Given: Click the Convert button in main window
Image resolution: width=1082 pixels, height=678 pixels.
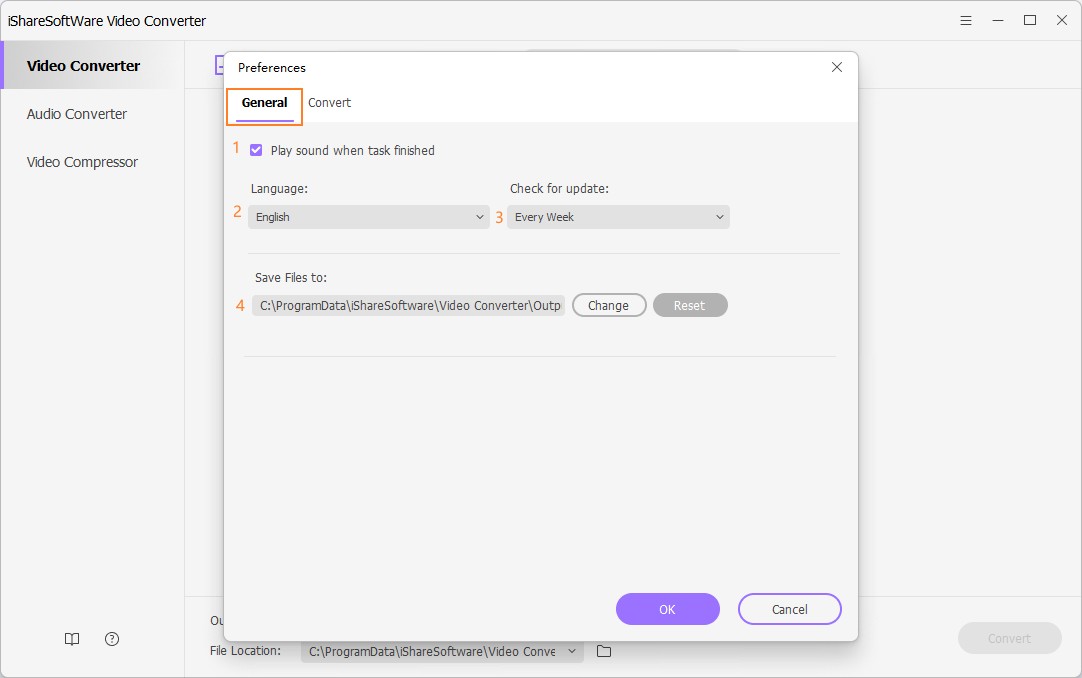Looking at the screenshot, I should [x=1010, y=639].
